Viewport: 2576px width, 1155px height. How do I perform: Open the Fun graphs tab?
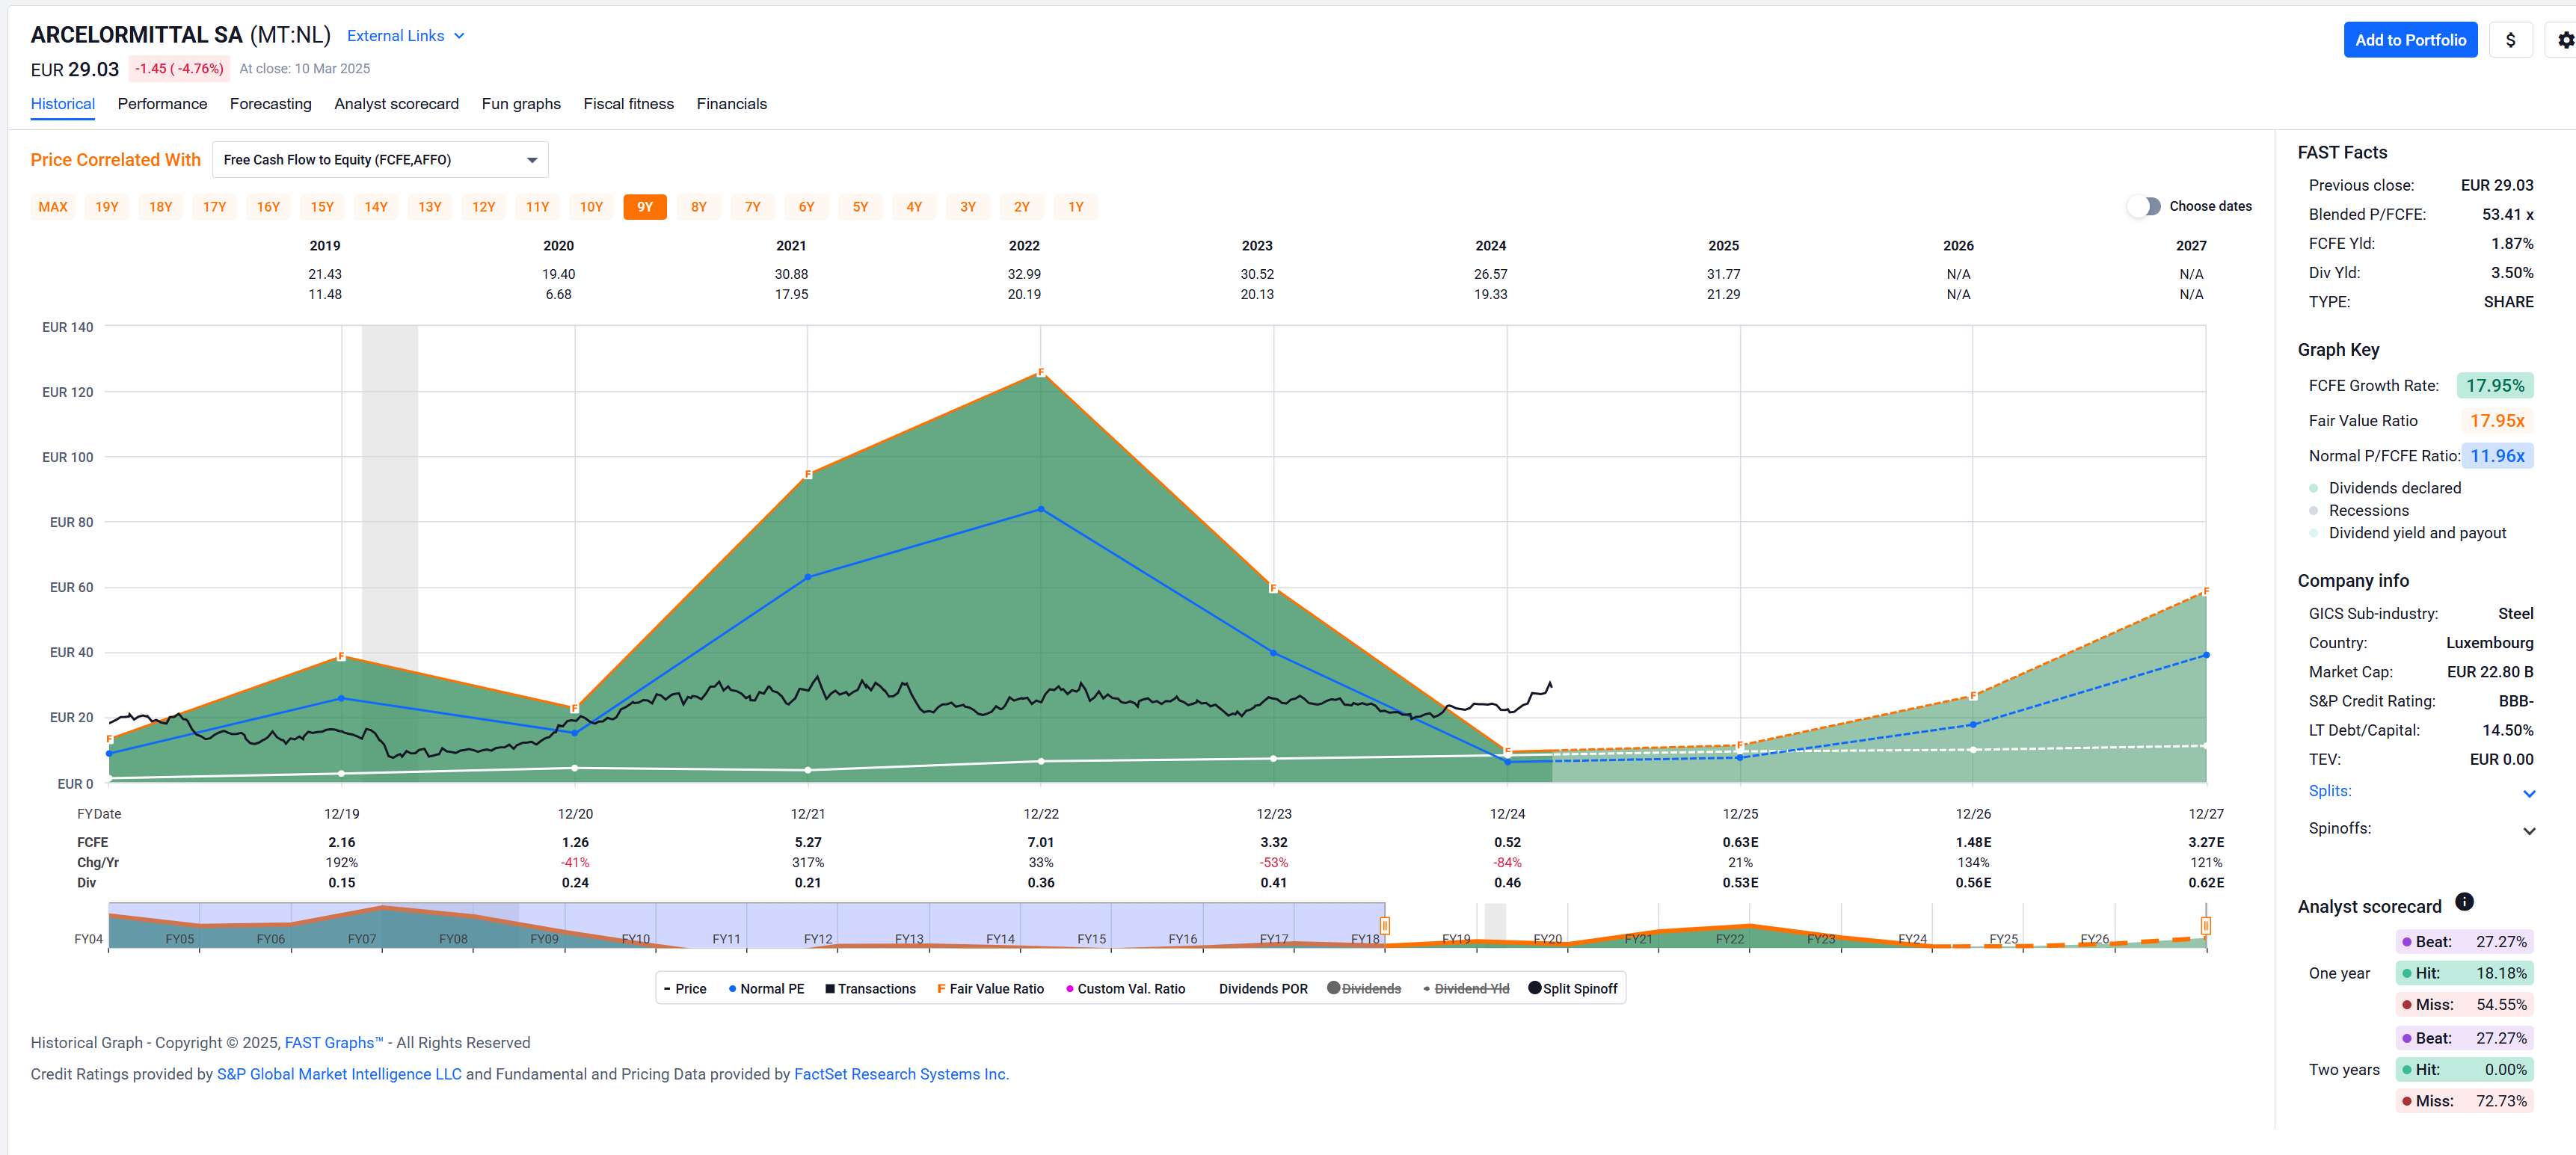point(521,104)
